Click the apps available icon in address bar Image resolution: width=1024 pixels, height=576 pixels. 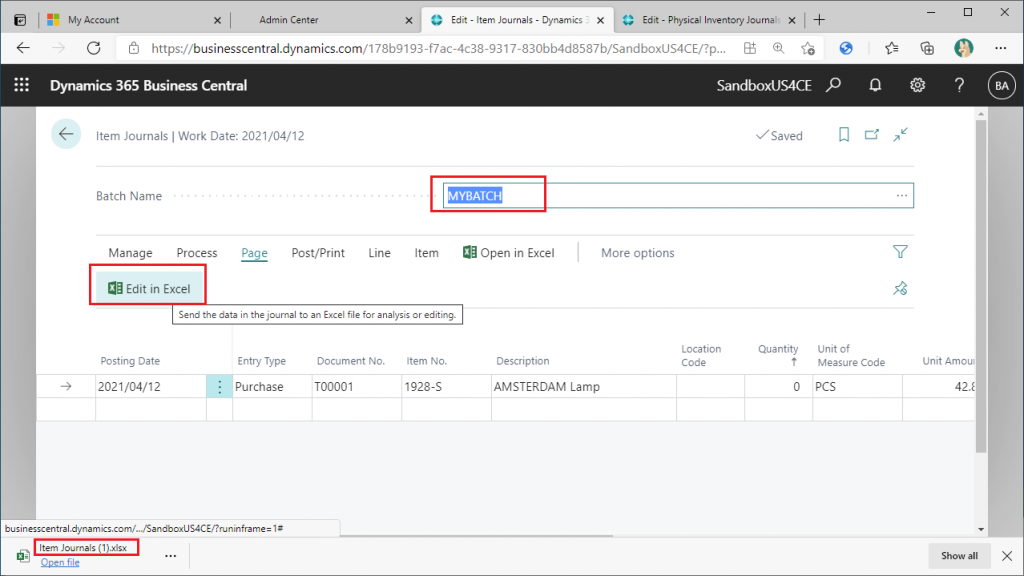(750, 48)
